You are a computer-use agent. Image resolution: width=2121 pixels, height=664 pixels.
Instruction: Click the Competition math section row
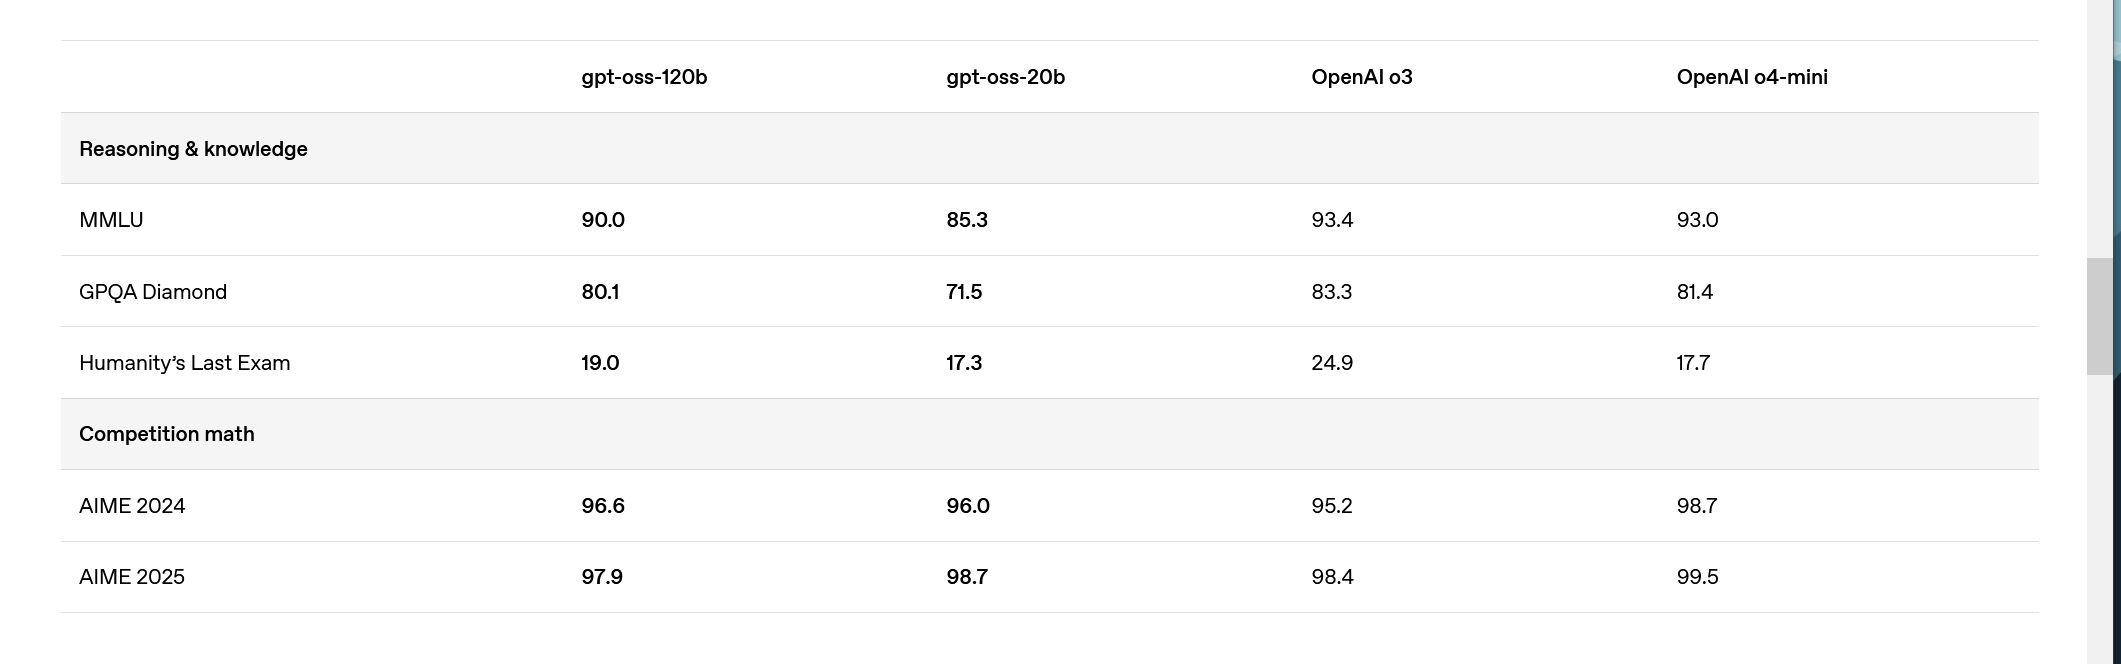pyautogui.click(x=1050, y=434)
